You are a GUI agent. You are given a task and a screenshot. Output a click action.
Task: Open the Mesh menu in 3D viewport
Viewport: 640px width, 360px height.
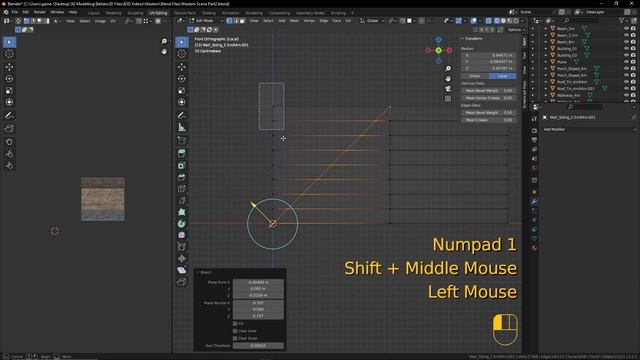294,20
